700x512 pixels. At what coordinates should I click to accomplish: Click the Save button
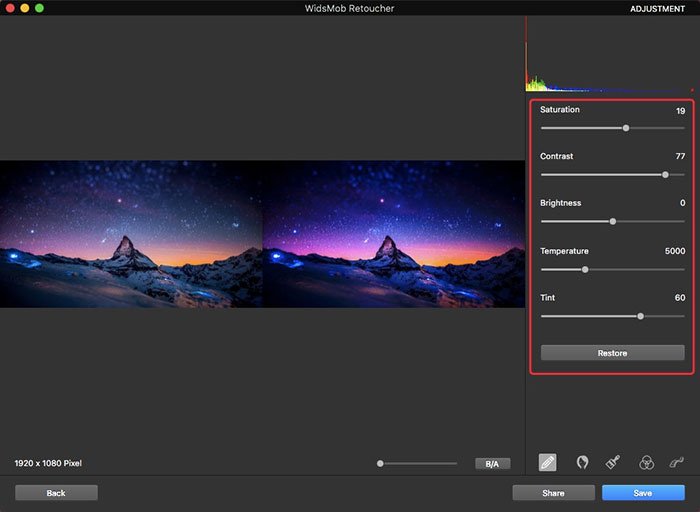tap(643, 493)
